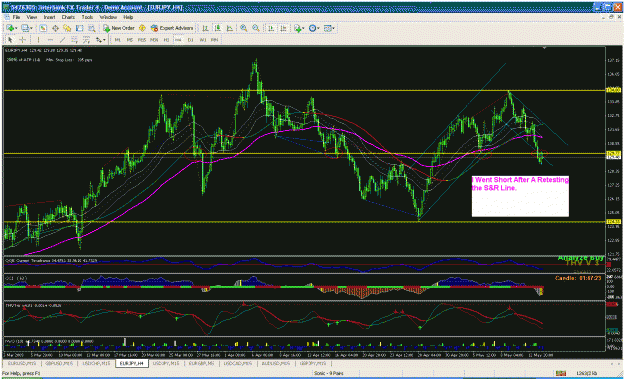Select the Fibonacci retracement tool
The width and height of the screenshot is (625, 379).
click(x=86, y=40)
